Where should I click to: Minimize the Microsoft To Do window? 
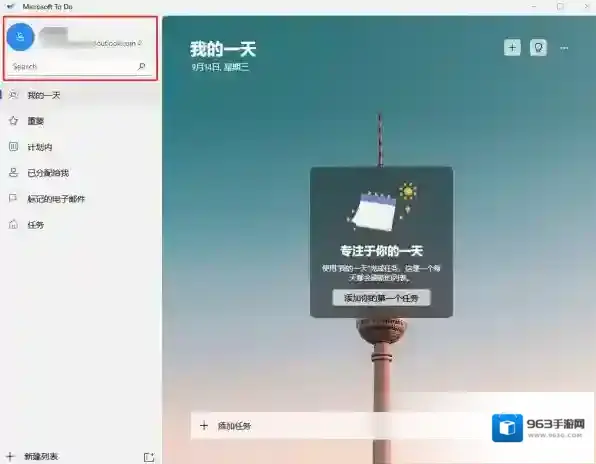click(x=534, y=6)
